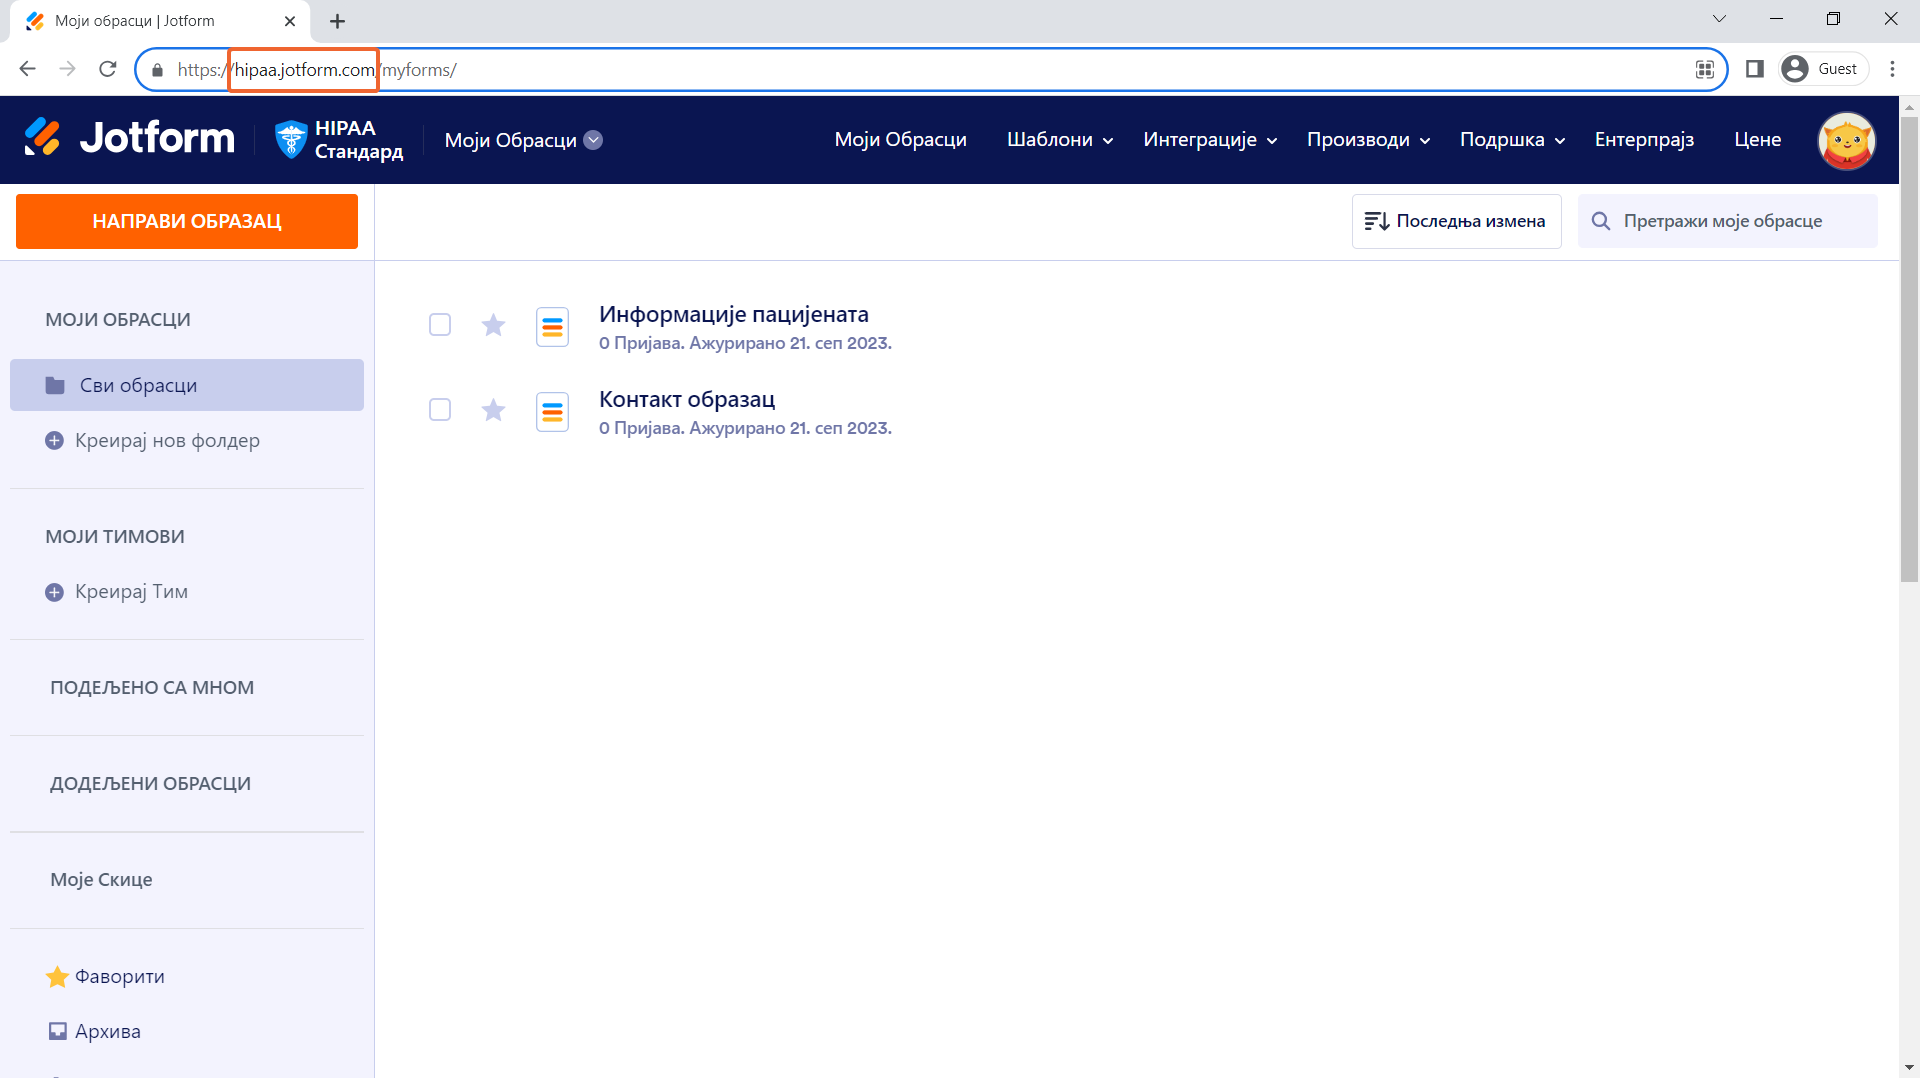Click the Претражи моје обрасце search field
Viewport: 1920px width, 1078px height.
(x=1728, y=221)
